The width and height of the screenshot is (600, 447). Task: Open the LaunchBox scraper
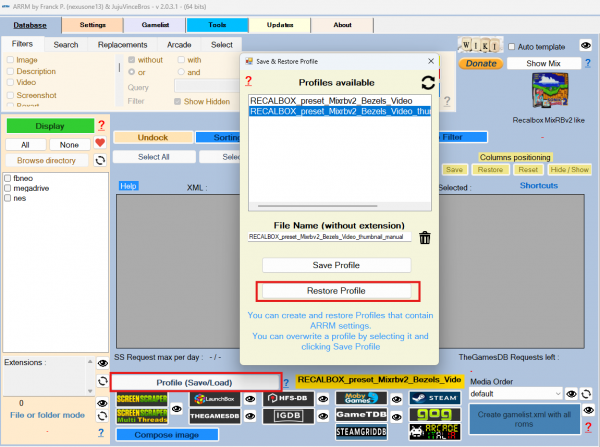[x=213, y=397]
